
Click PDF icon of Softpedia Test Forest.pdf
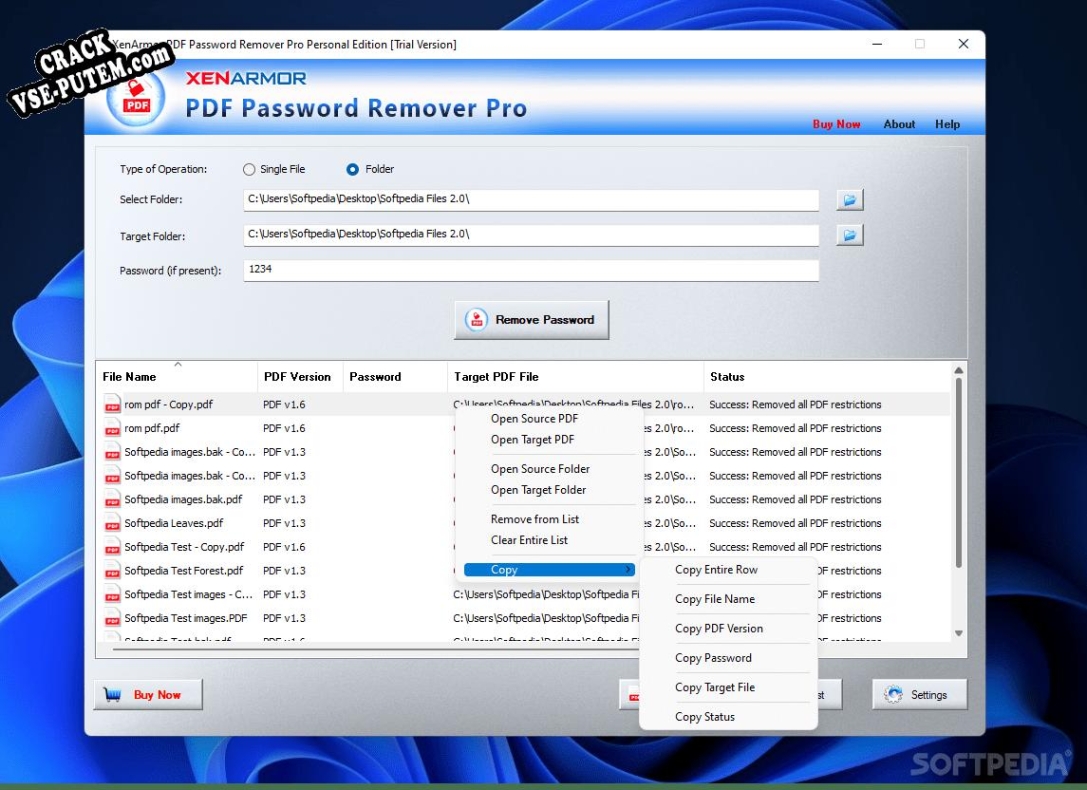[x=112, y=572]
